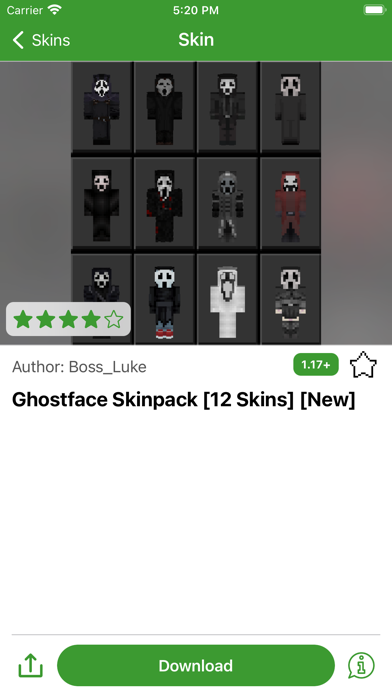
Task: Tap the empty fifth rating star
Action: (x=114, y=319)
